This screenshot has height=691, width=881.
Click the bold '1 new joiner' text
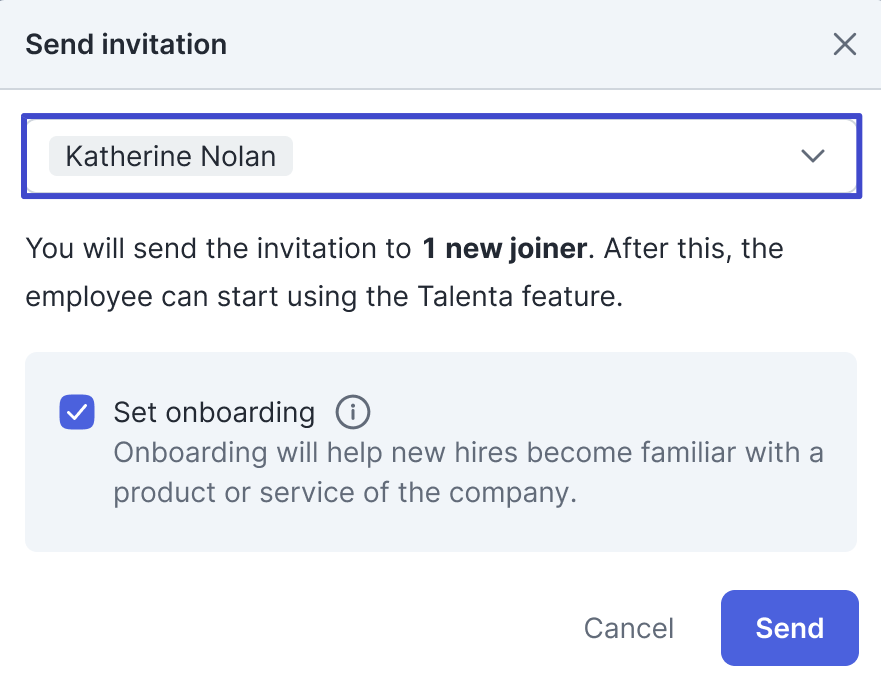(x=505, y=248)
